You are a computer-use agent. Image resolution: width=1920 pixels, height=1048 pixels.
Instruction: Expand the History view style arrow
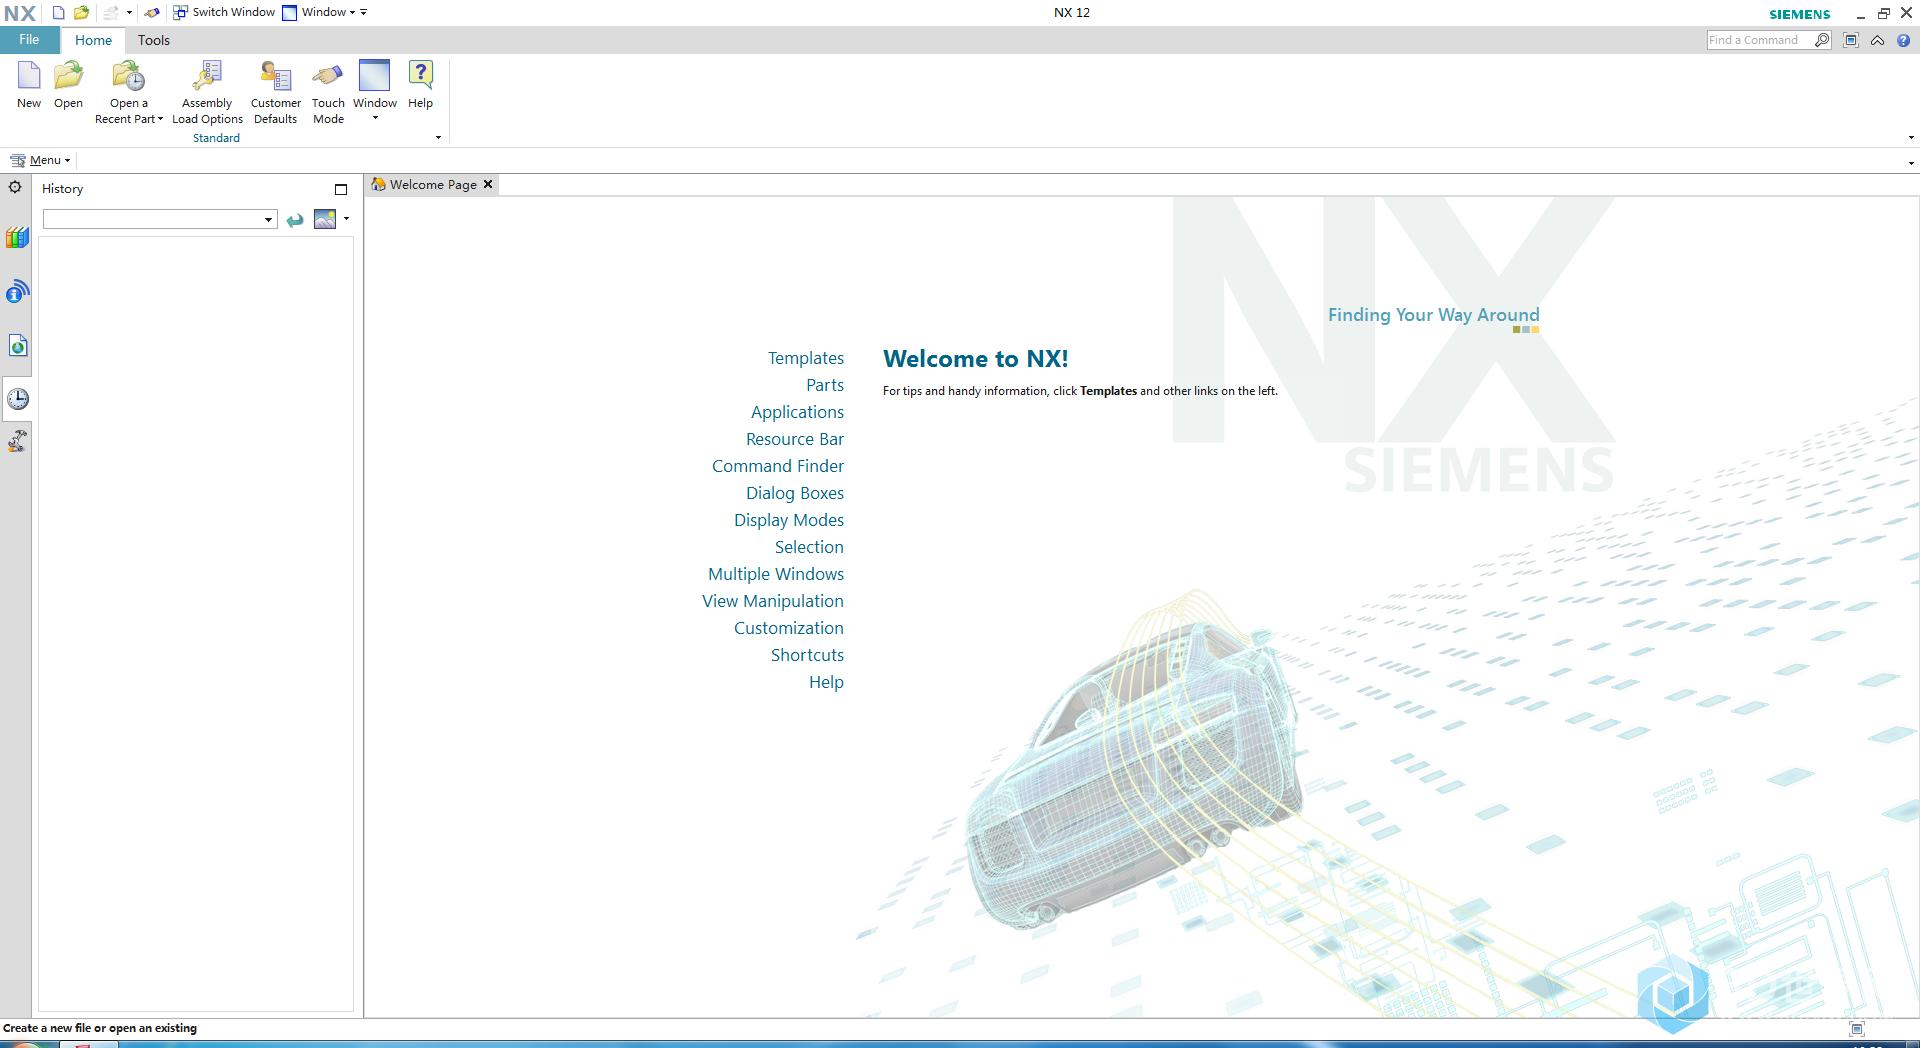coord(346,218)
